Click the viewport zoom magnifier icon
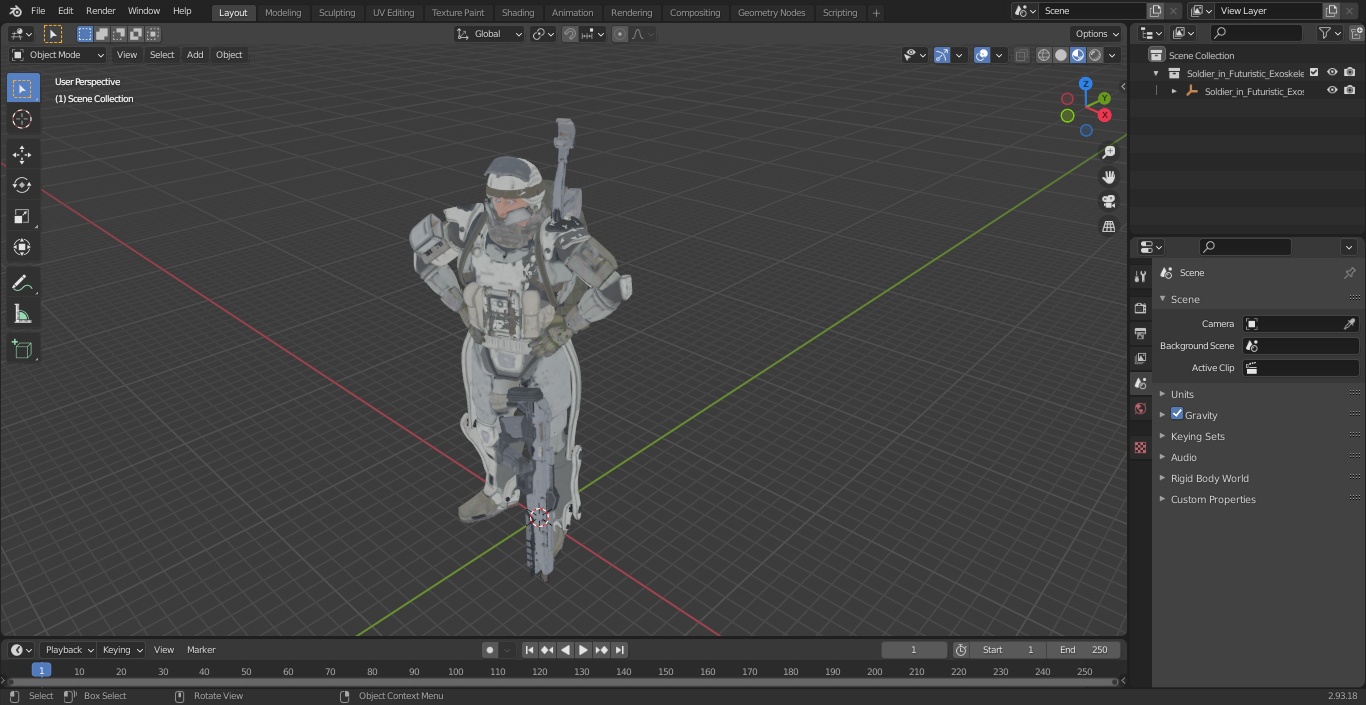Viewport: 1366px width, 705px height. click(1108, 152)
